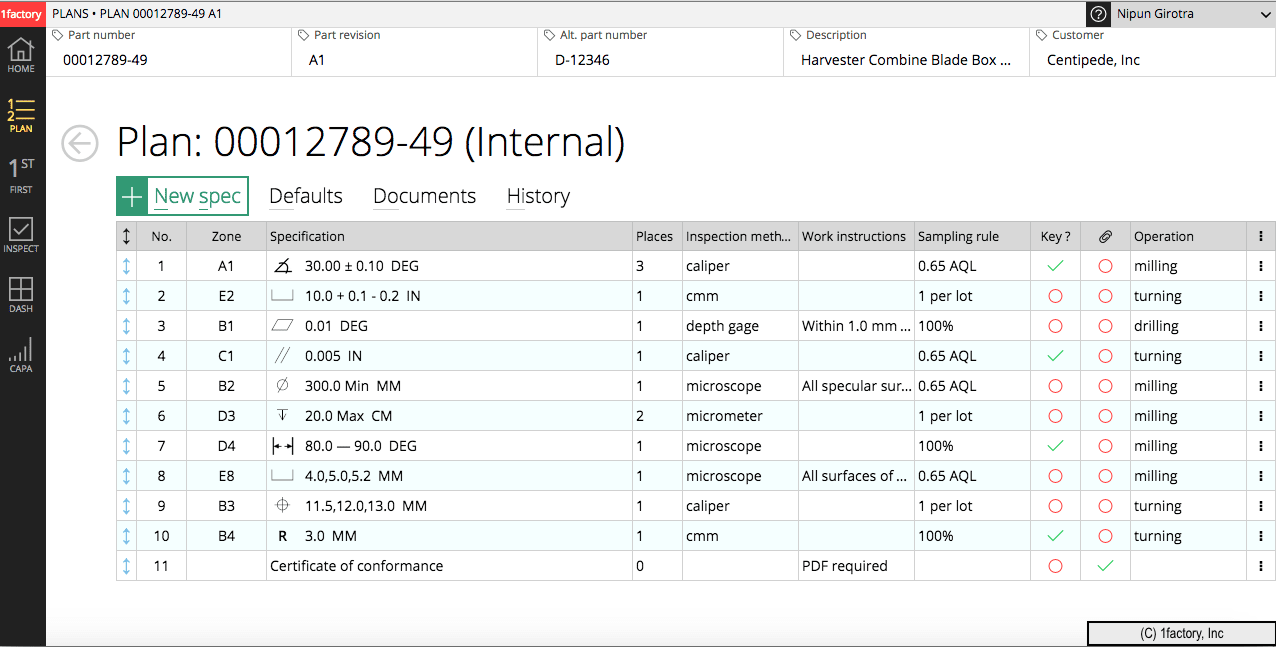Click the back arrow beside Plan title
This screenshot has width=1276, height=647.
click(80, 143)
